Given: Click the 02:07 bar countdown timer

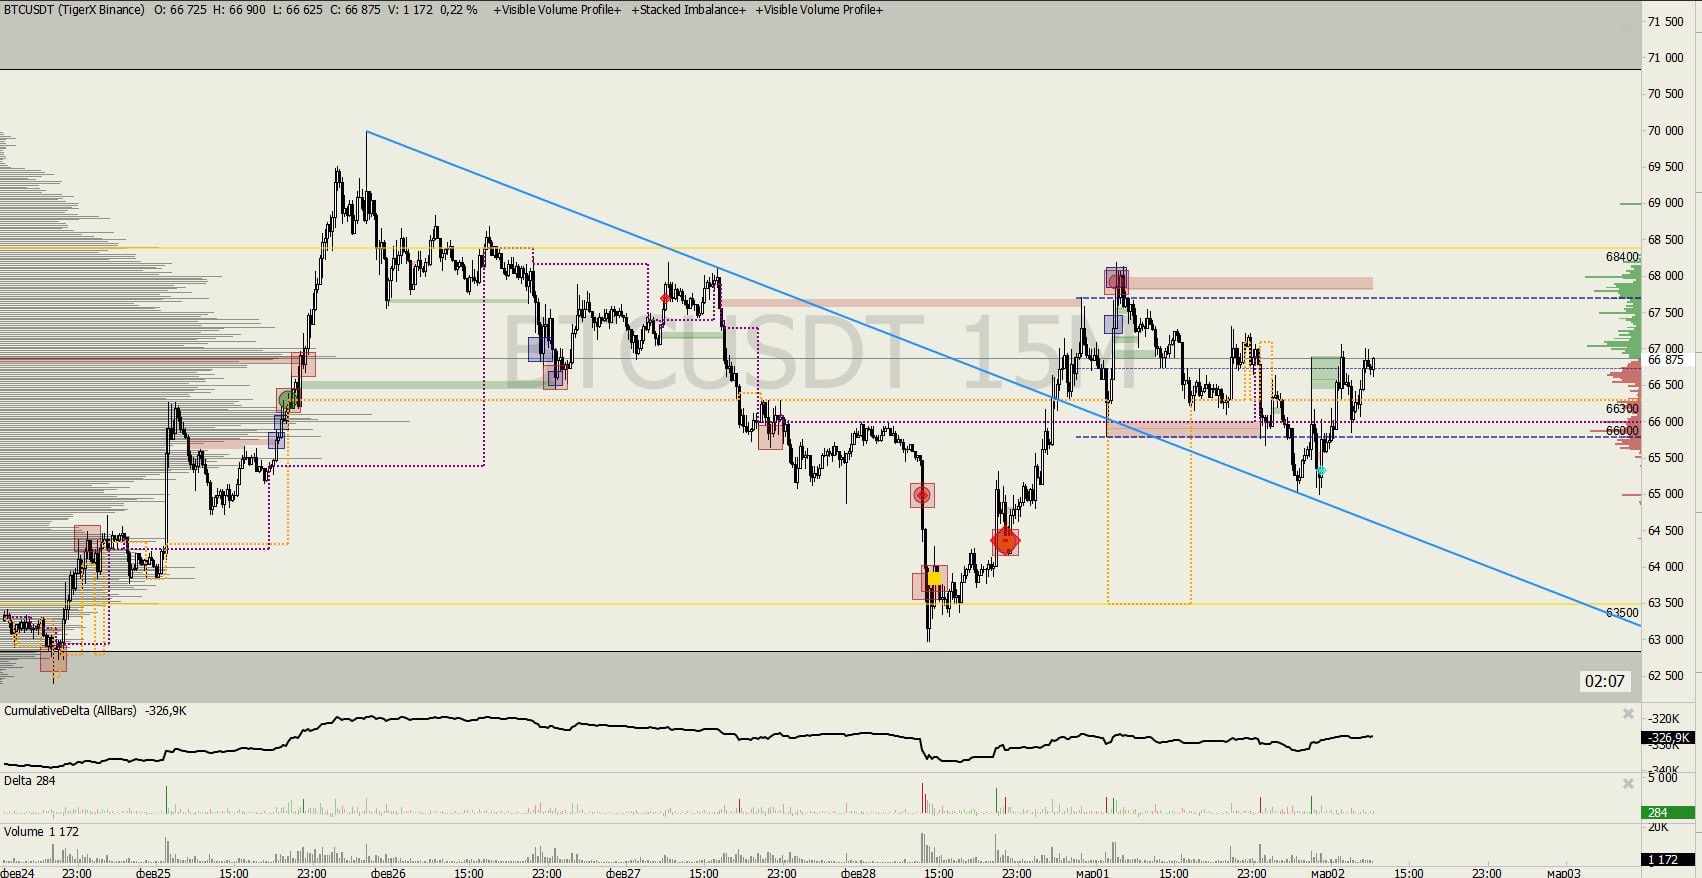Looking at the screenshot, I should (1604, 681).
